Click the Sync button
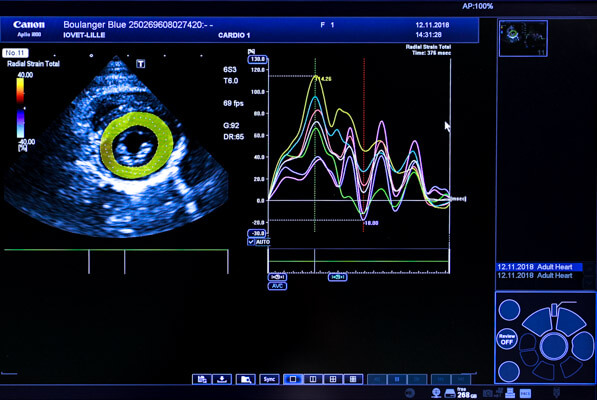This screenshot has width=597, height=400. click(x=269, y=379)
